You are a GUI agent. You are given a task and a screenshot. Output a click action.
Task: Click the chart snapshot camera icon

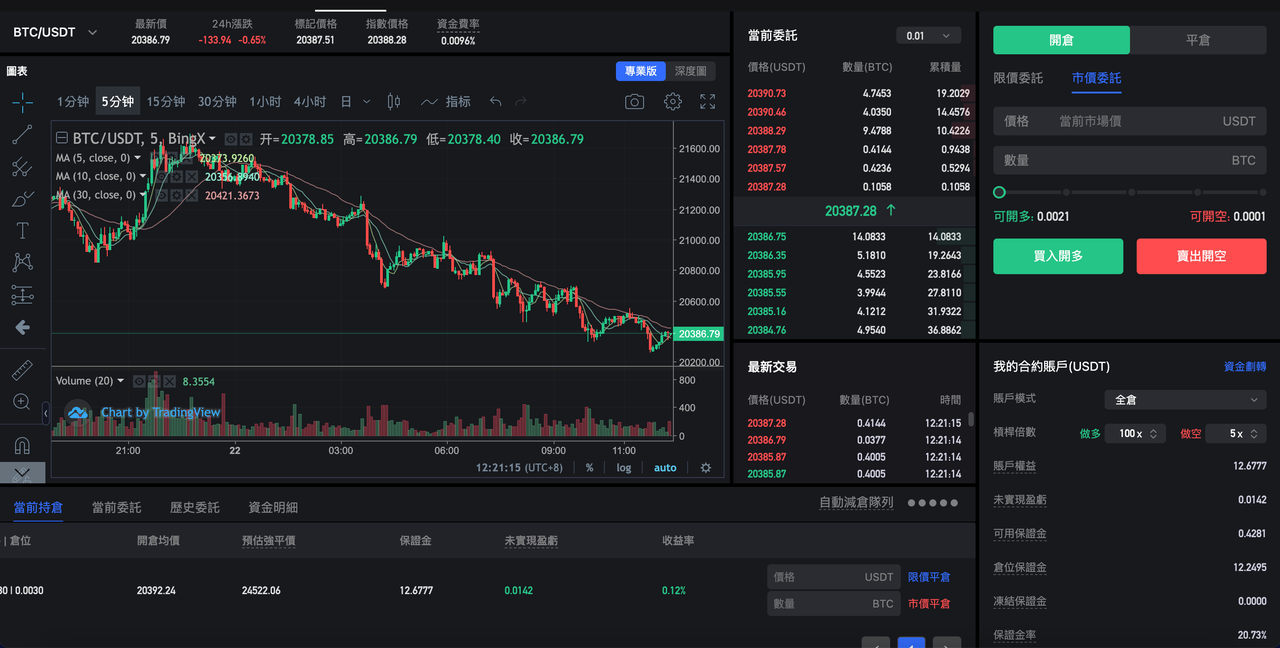(x=634, y=102)
